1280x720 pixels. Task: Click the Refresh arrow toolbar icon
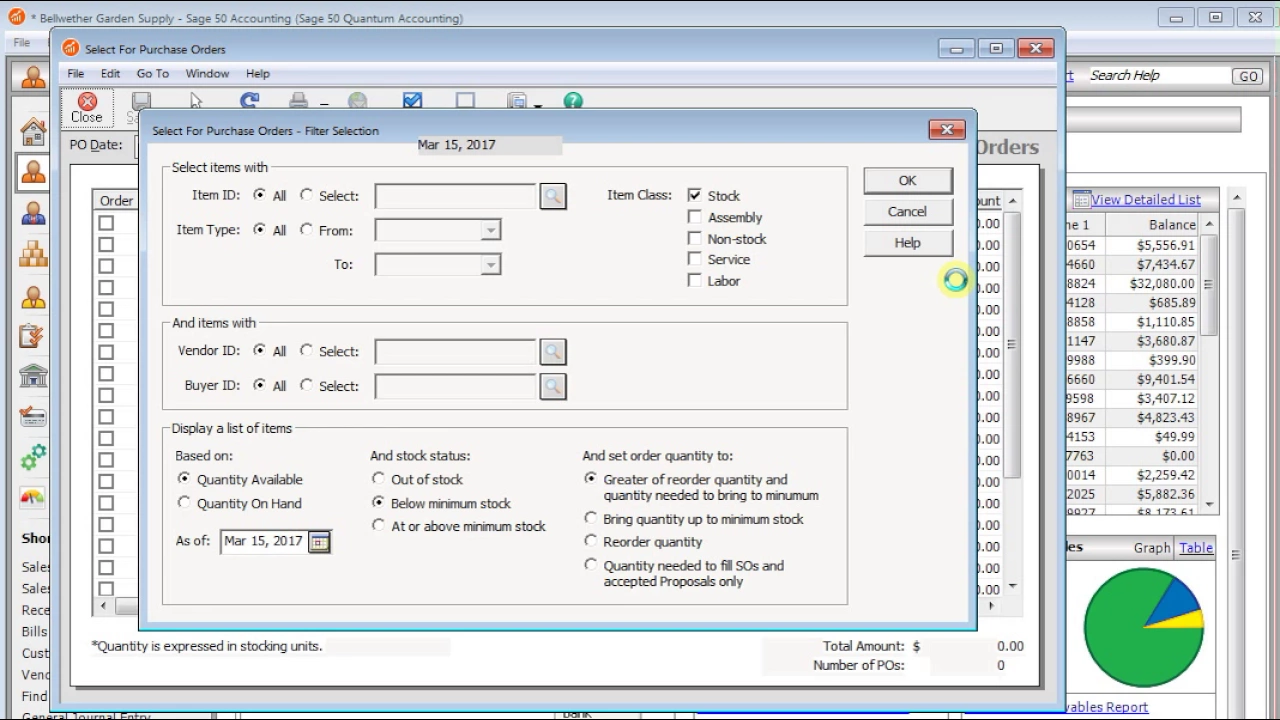pos(249,101)
